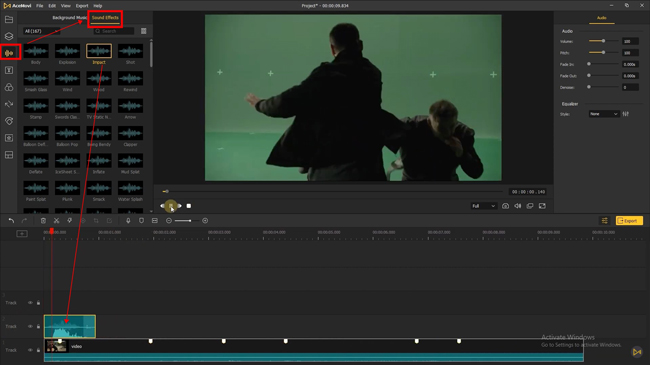Open the Full preview quality dropdown
The height and width of the screenshot is (365, 650).
[x=483, y=206]
